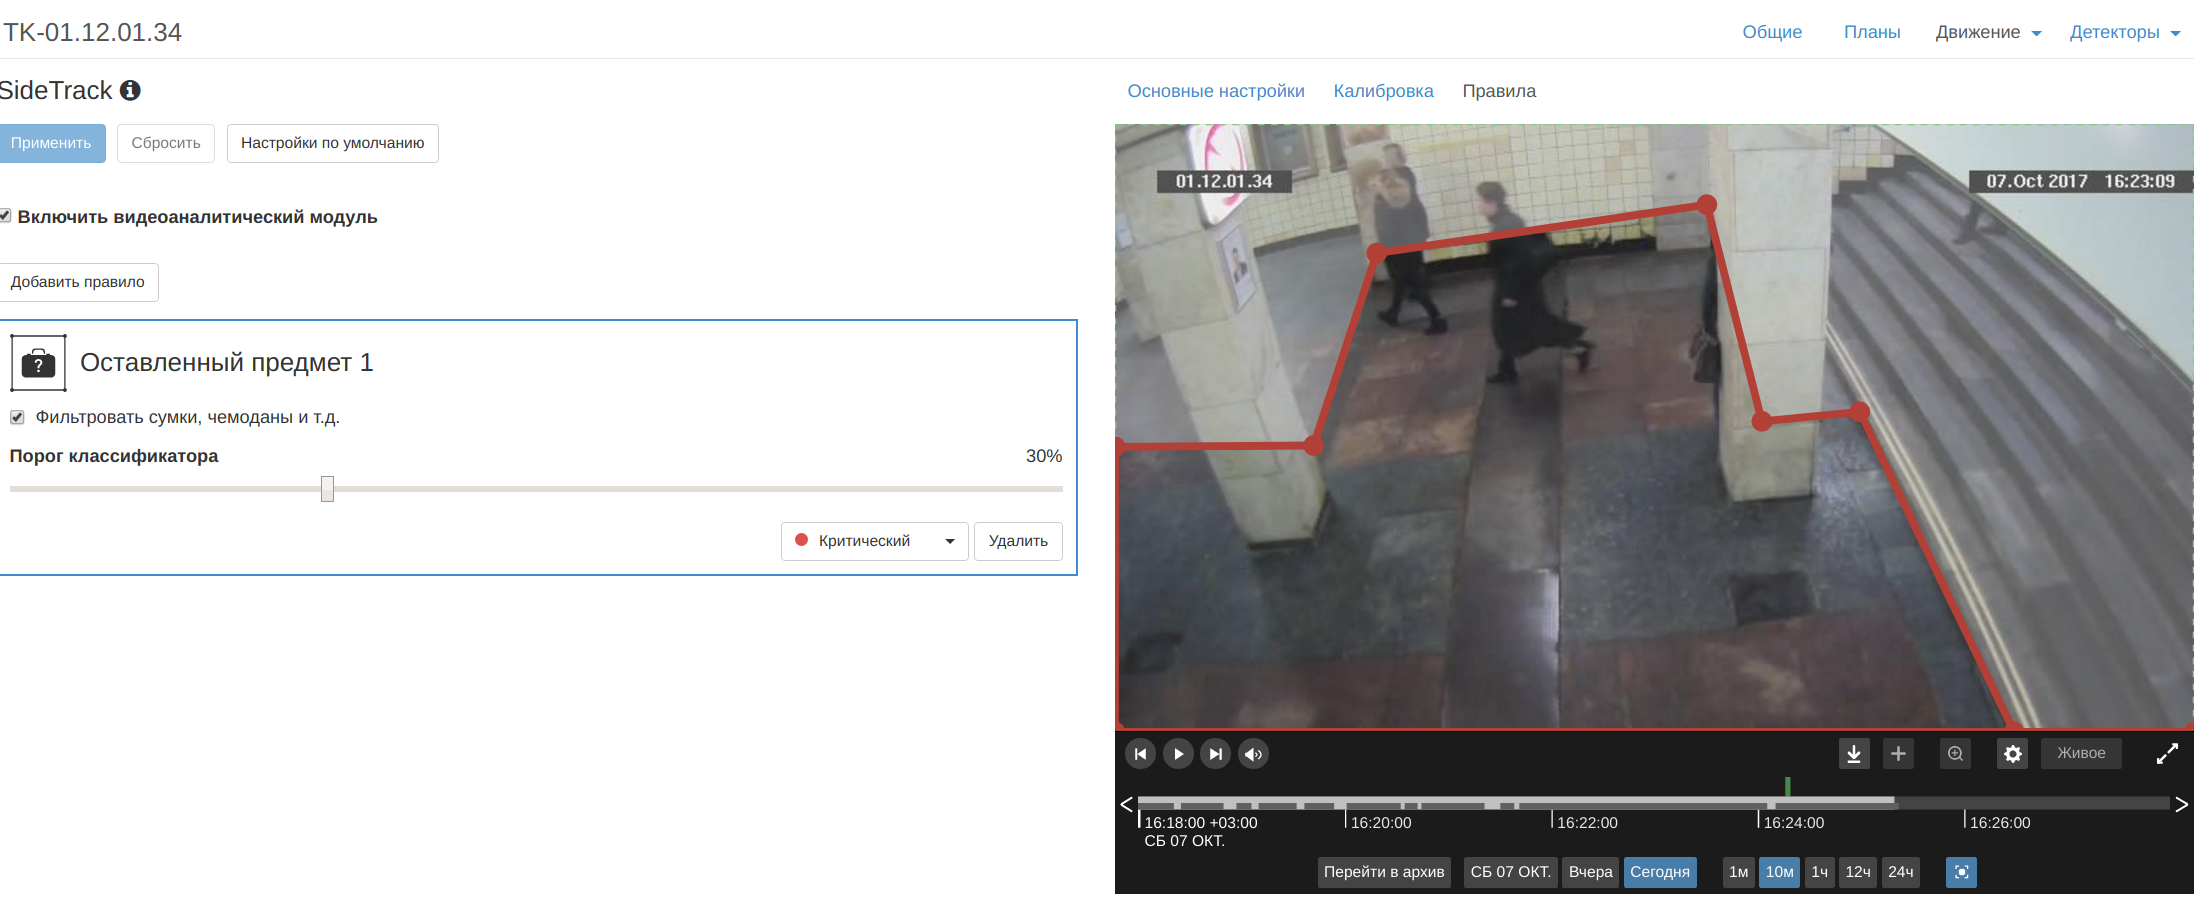
Task: Select Вчера on the timeline
Action: [1590, 872]
